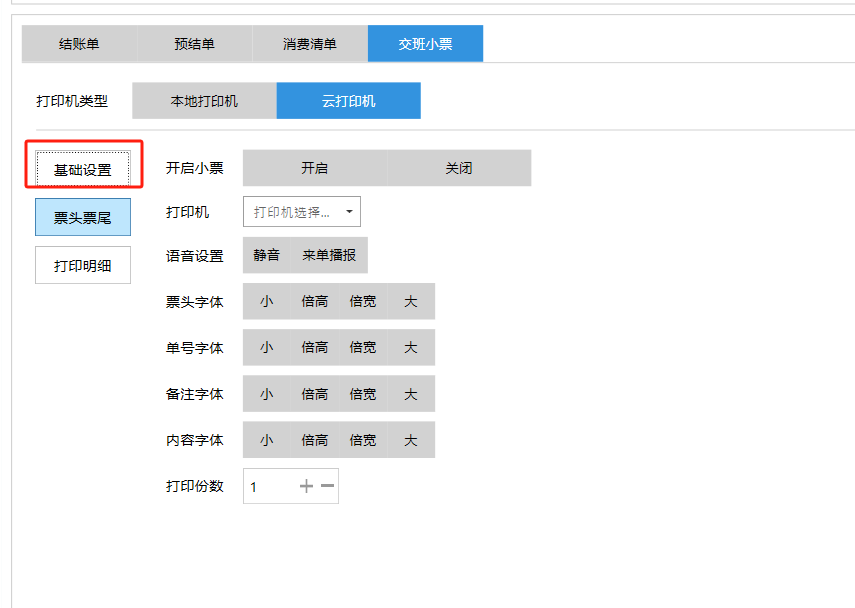Set 单号字体 size to 大
Image resolution: width=855 pixels, height=608 pixels.
(410, 347)
